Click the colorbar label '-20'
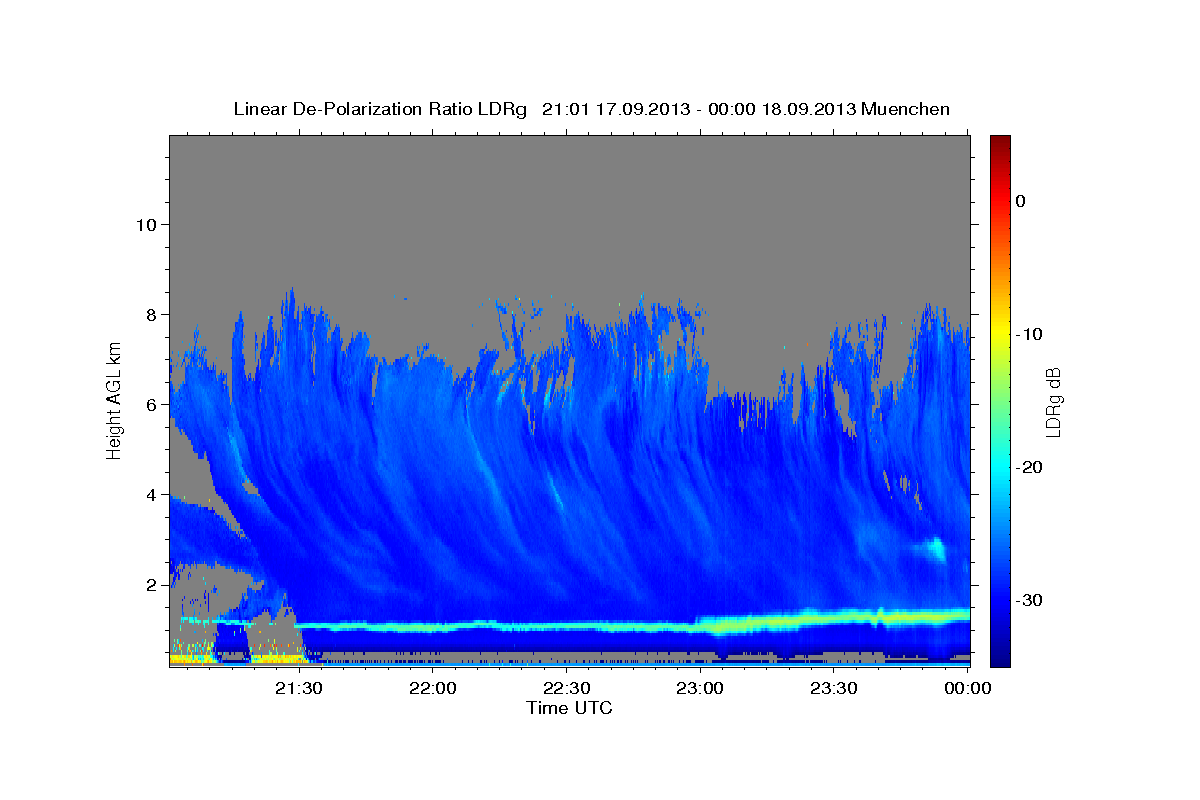Viewport: 1200px width, 800px height. coord(1030,467)
